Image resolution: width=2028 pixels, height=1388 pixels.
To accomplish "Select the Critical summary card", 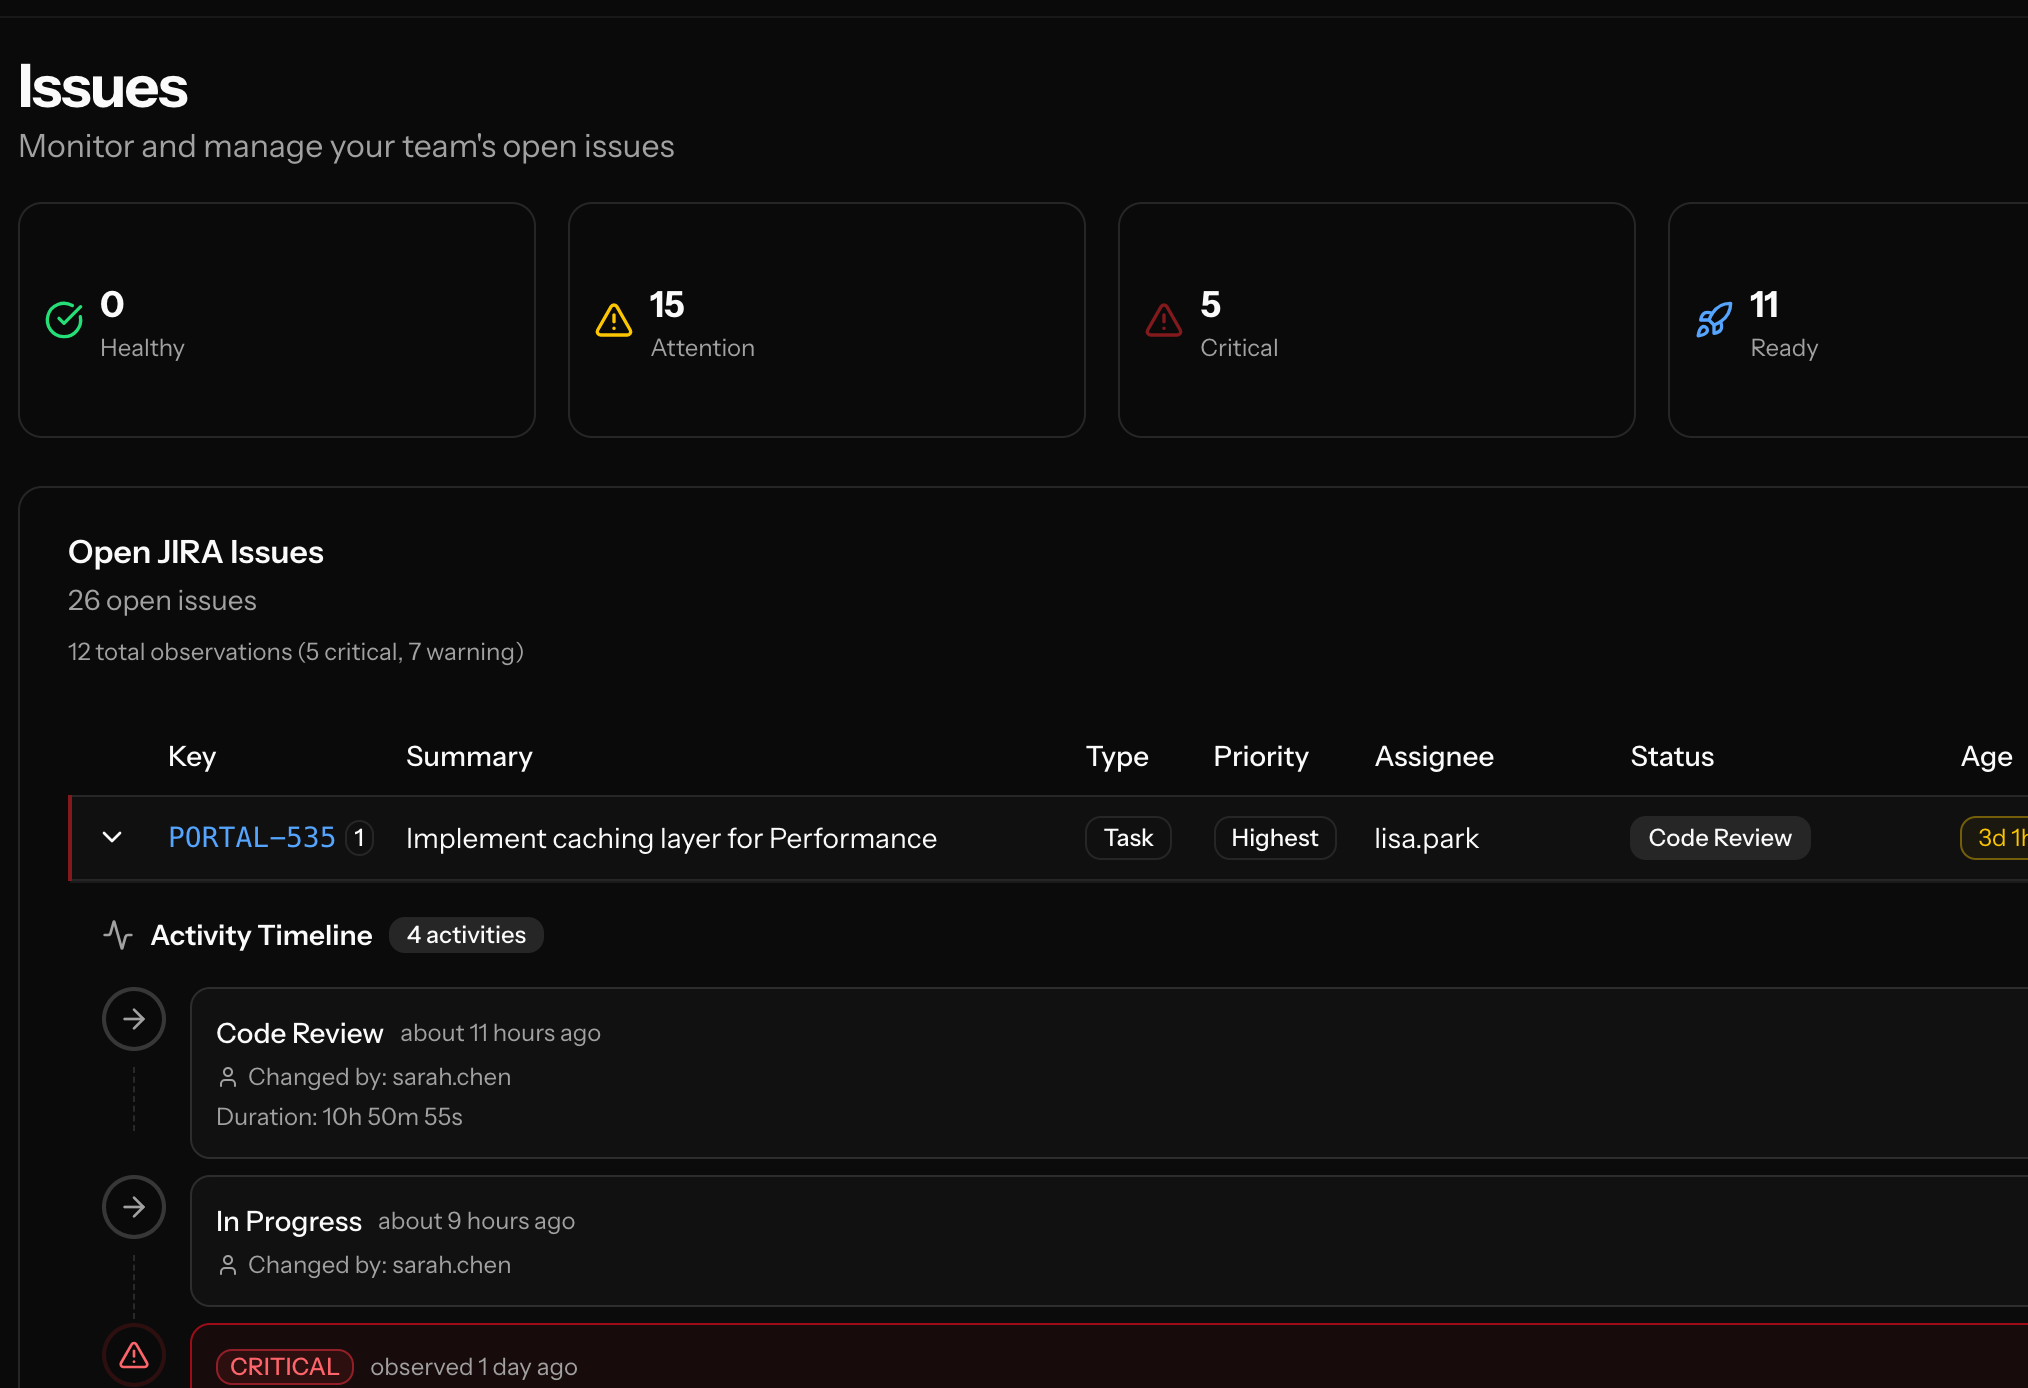I will pyautogui.click(x=1377, y=320).
